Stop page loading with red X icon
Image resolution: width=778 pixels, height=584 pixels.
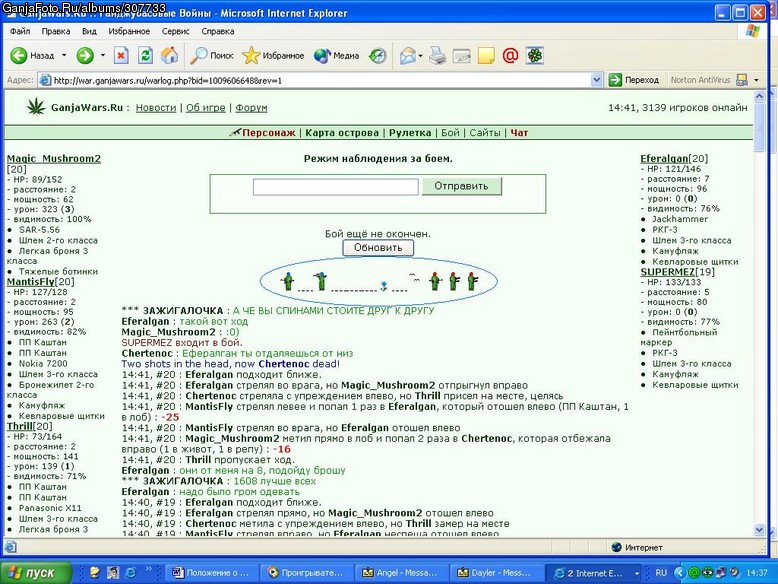[121, 56]
